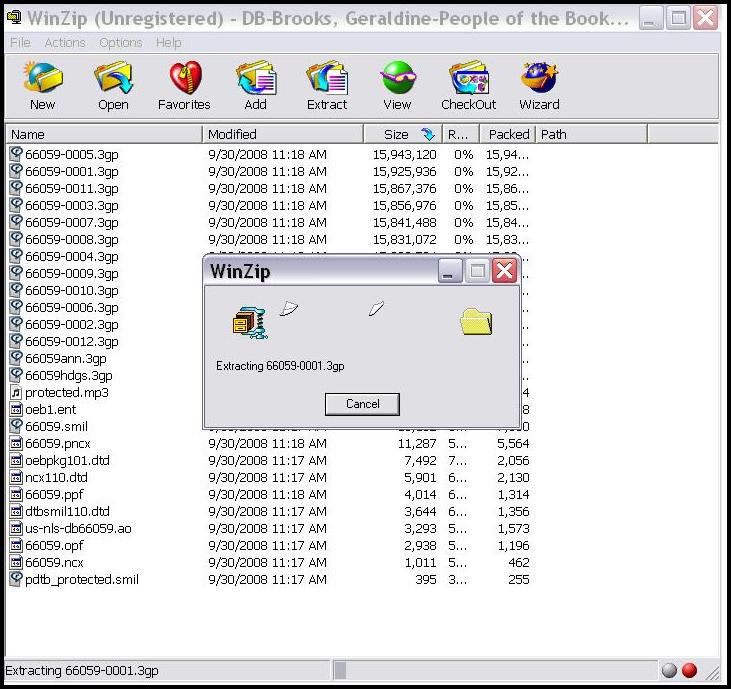The height and width of the screenshot is (689, 731).
Task: Select file icon of 66059.smil
Action: (16, 426)
